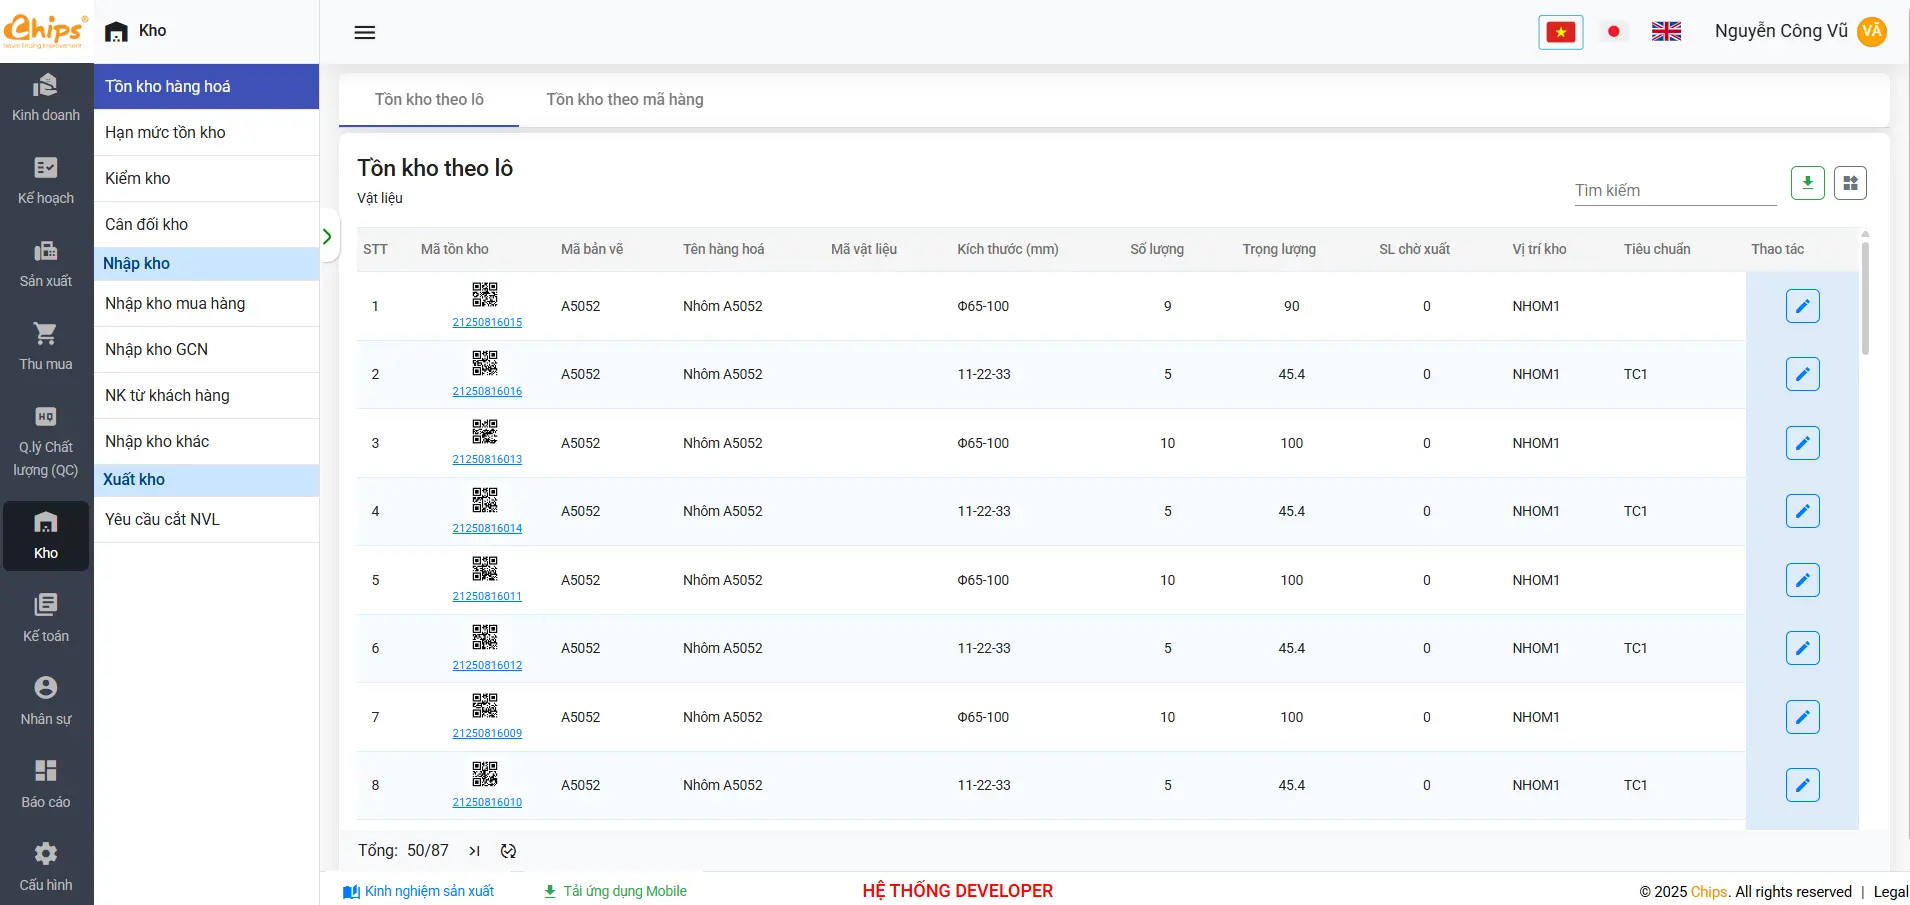
Task: Collapse the Xuất kho section
Action: tap(206, 480)
